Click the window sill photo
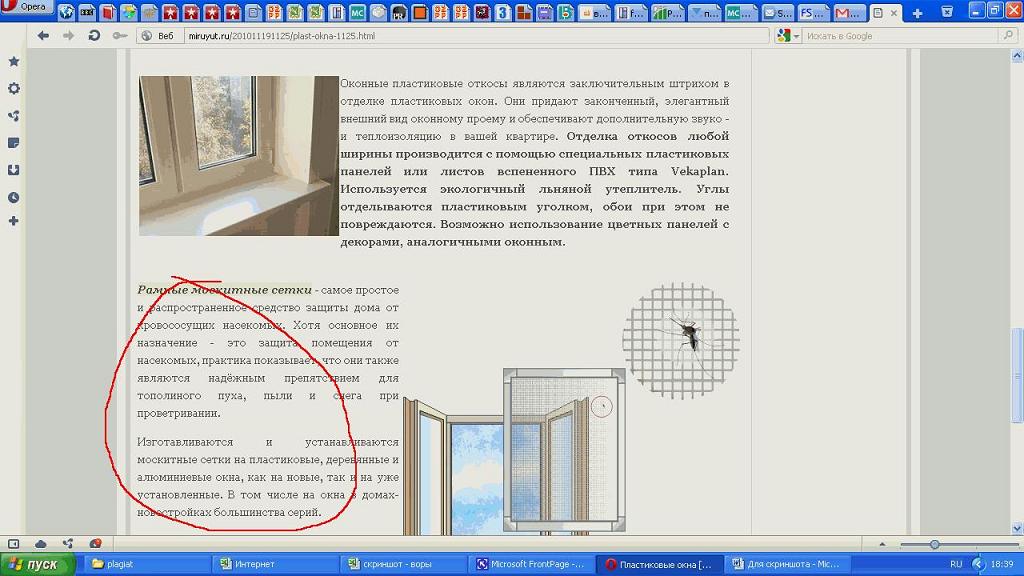The image size is (1024, 576). click(x=238, y=155)
